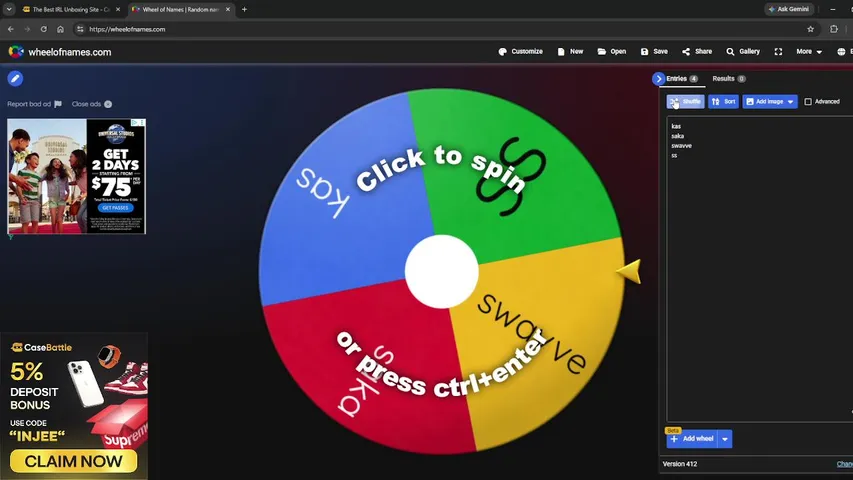Expand the More dropdown menu
This screenshot has width=853, height=480.
[809, 52]
